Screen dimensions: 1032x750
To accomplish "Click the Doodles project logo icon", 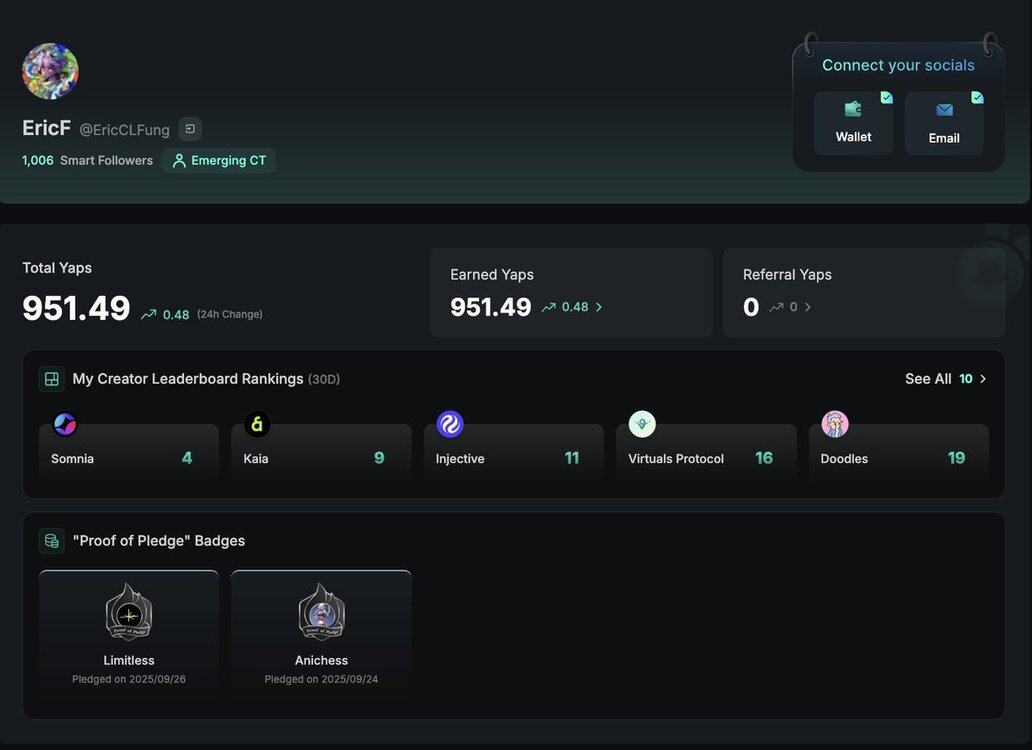I will coord(835,424).
